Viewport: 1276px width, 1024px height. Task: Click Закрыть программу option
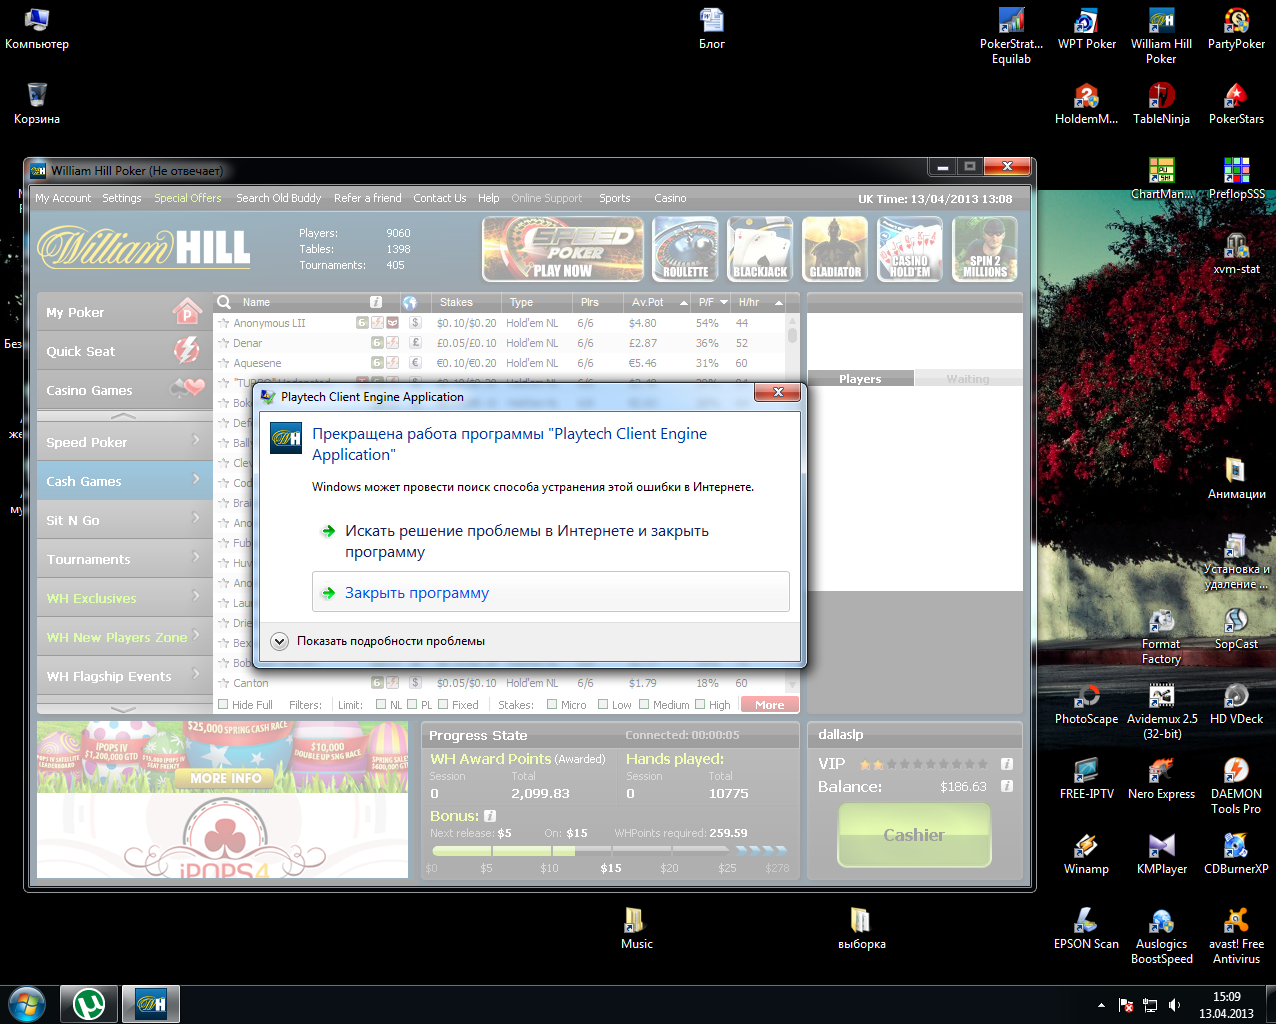[551, 592]
